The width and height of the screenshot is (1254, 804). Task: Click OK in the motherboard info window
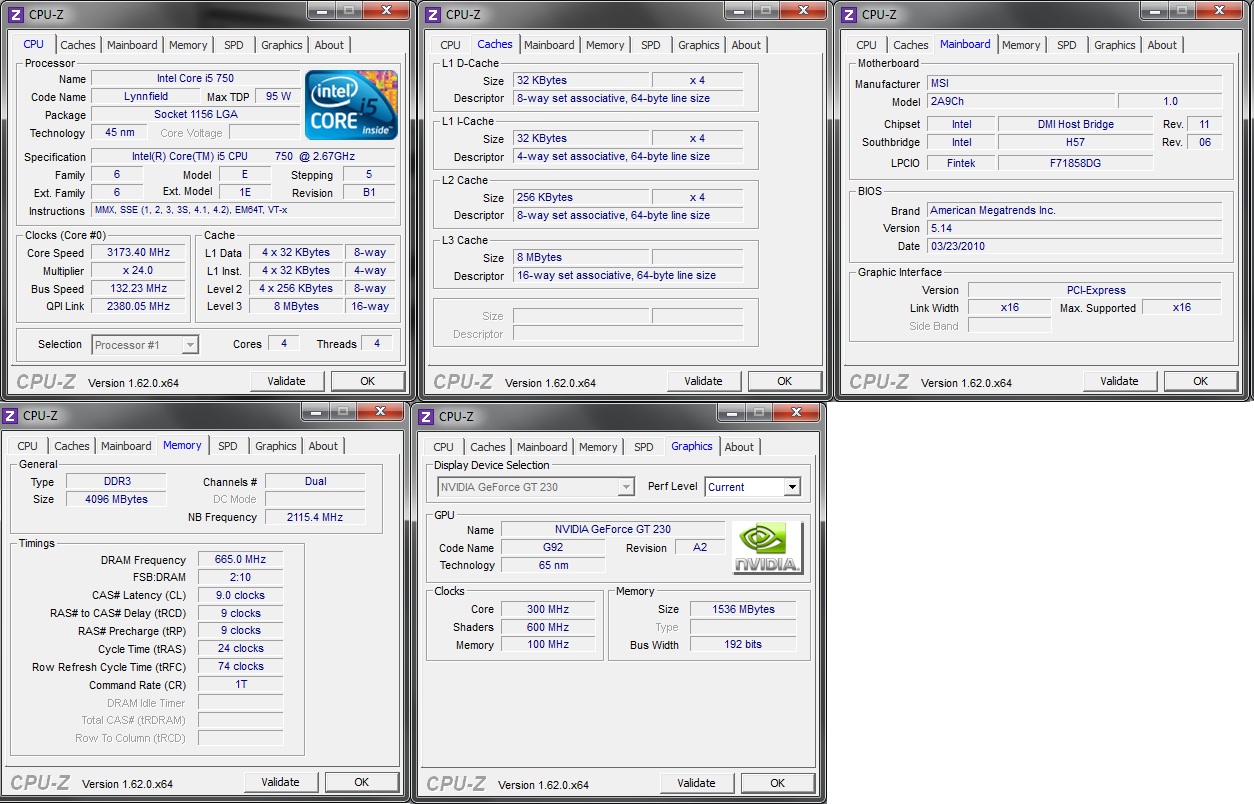pyautogui.click(x=1200, y=381)
